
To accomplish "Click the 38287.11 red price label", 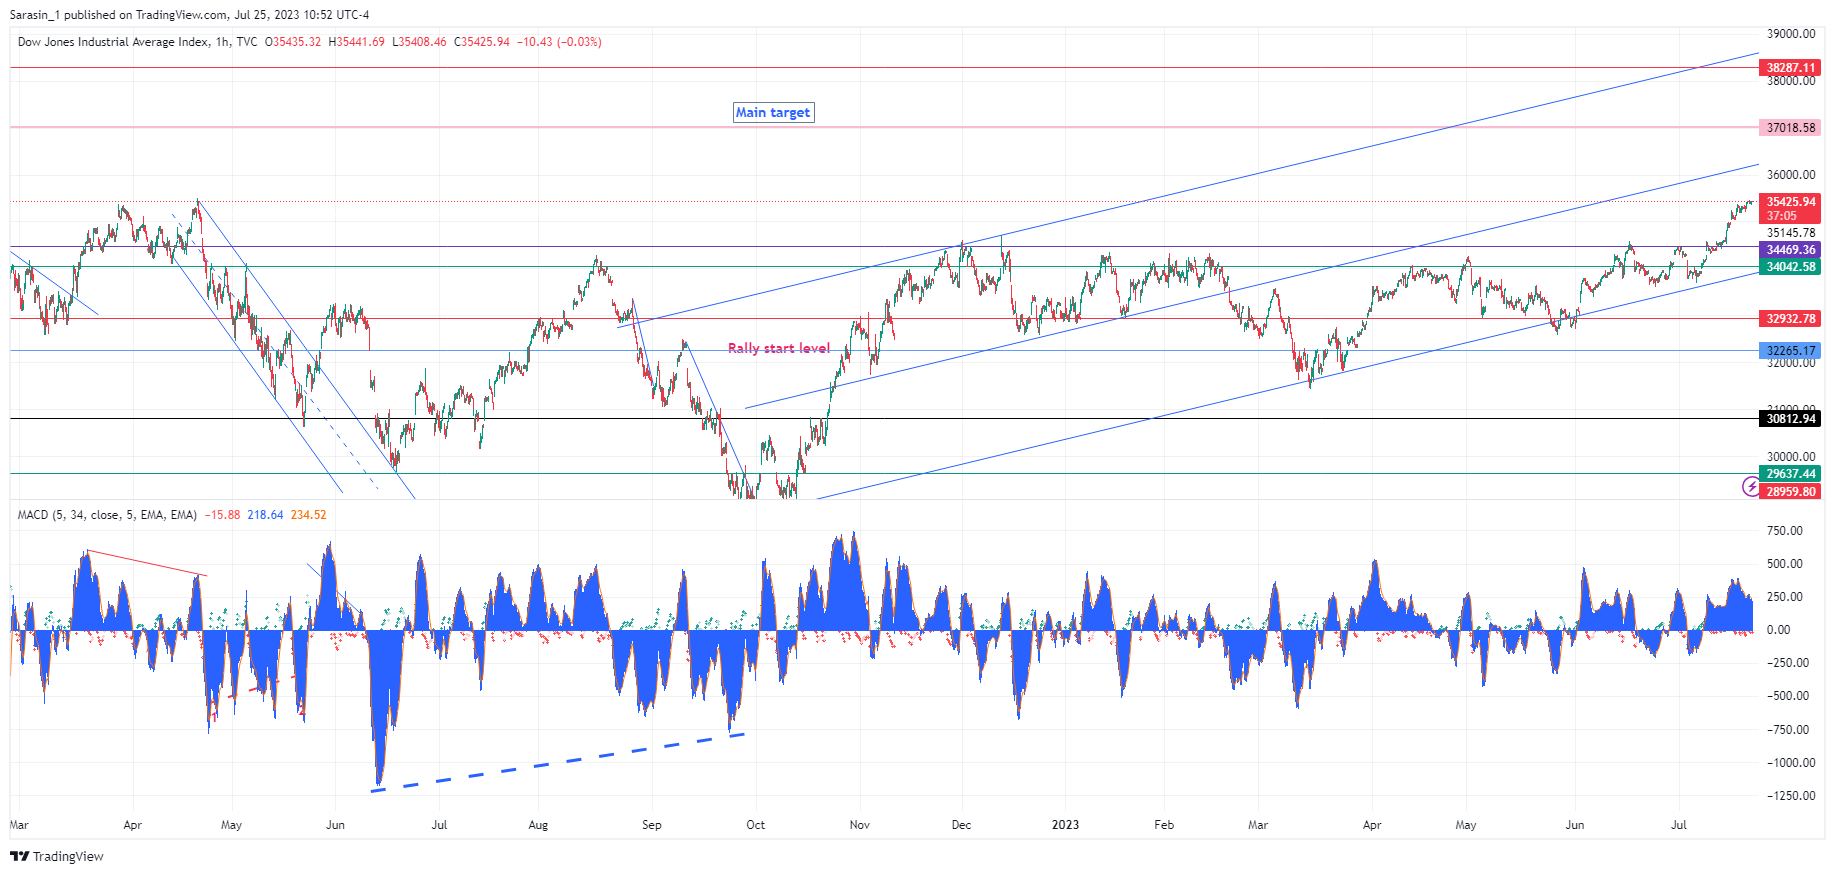I will click(1790, 68).
